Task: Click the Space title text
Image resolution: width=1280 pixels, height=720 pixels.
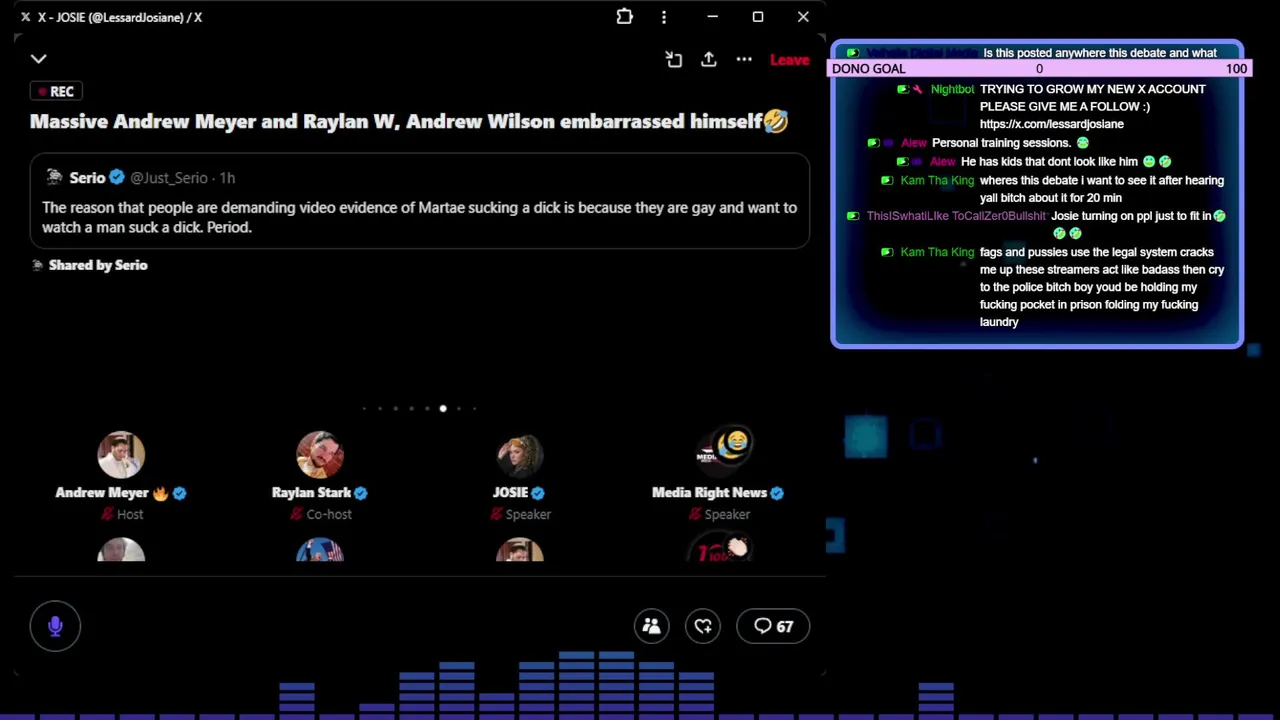Action: (x=409, y=121)
